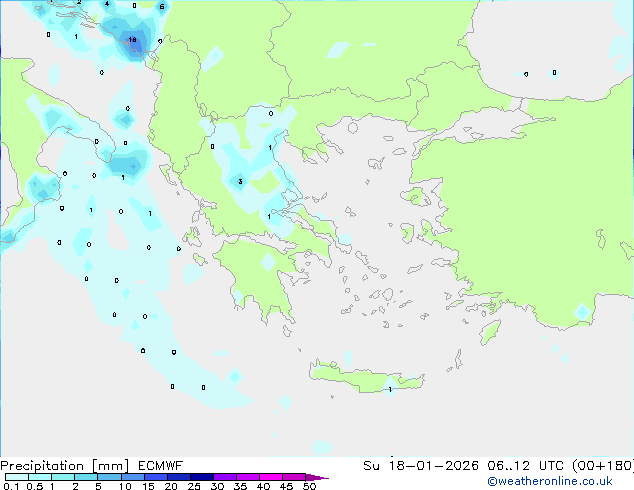This screenshot has height=490, width=634.
Task: Pick the 35–40 mm legend swatch
Action: click(x=247, y=477)
